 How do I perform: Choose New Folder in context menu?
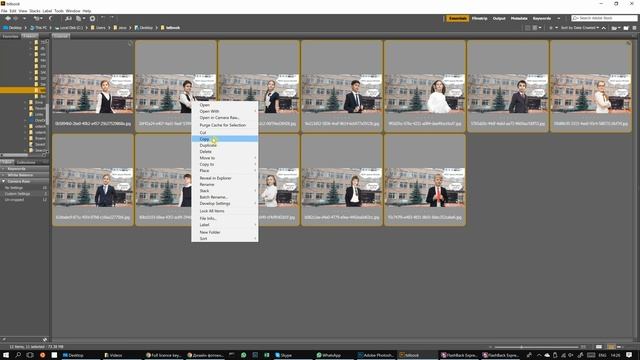(224, 232)
